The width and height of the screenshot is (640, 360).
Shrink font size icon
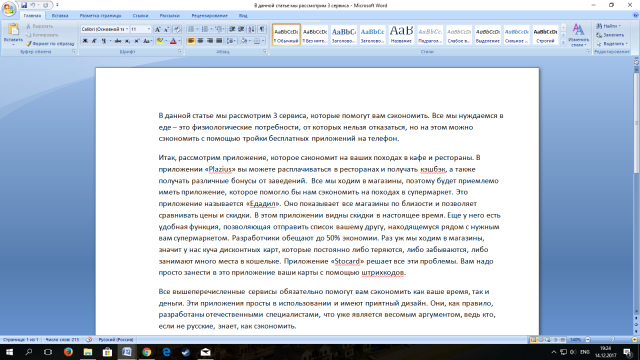(167, 29)
